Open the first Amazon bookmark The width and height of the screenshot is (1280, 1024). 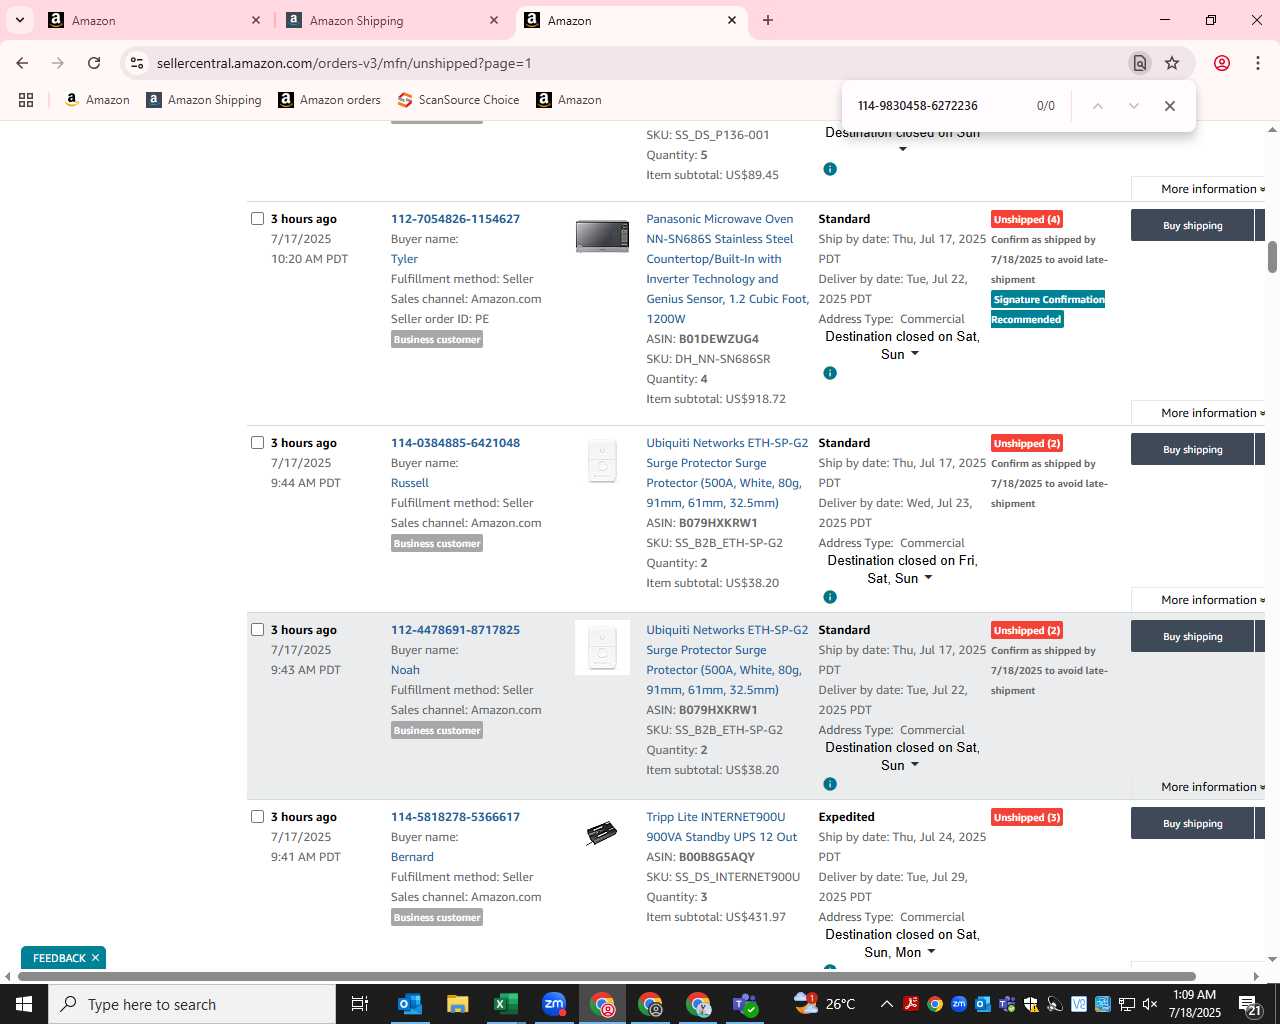pyautogui.click(x=97, y=100)
